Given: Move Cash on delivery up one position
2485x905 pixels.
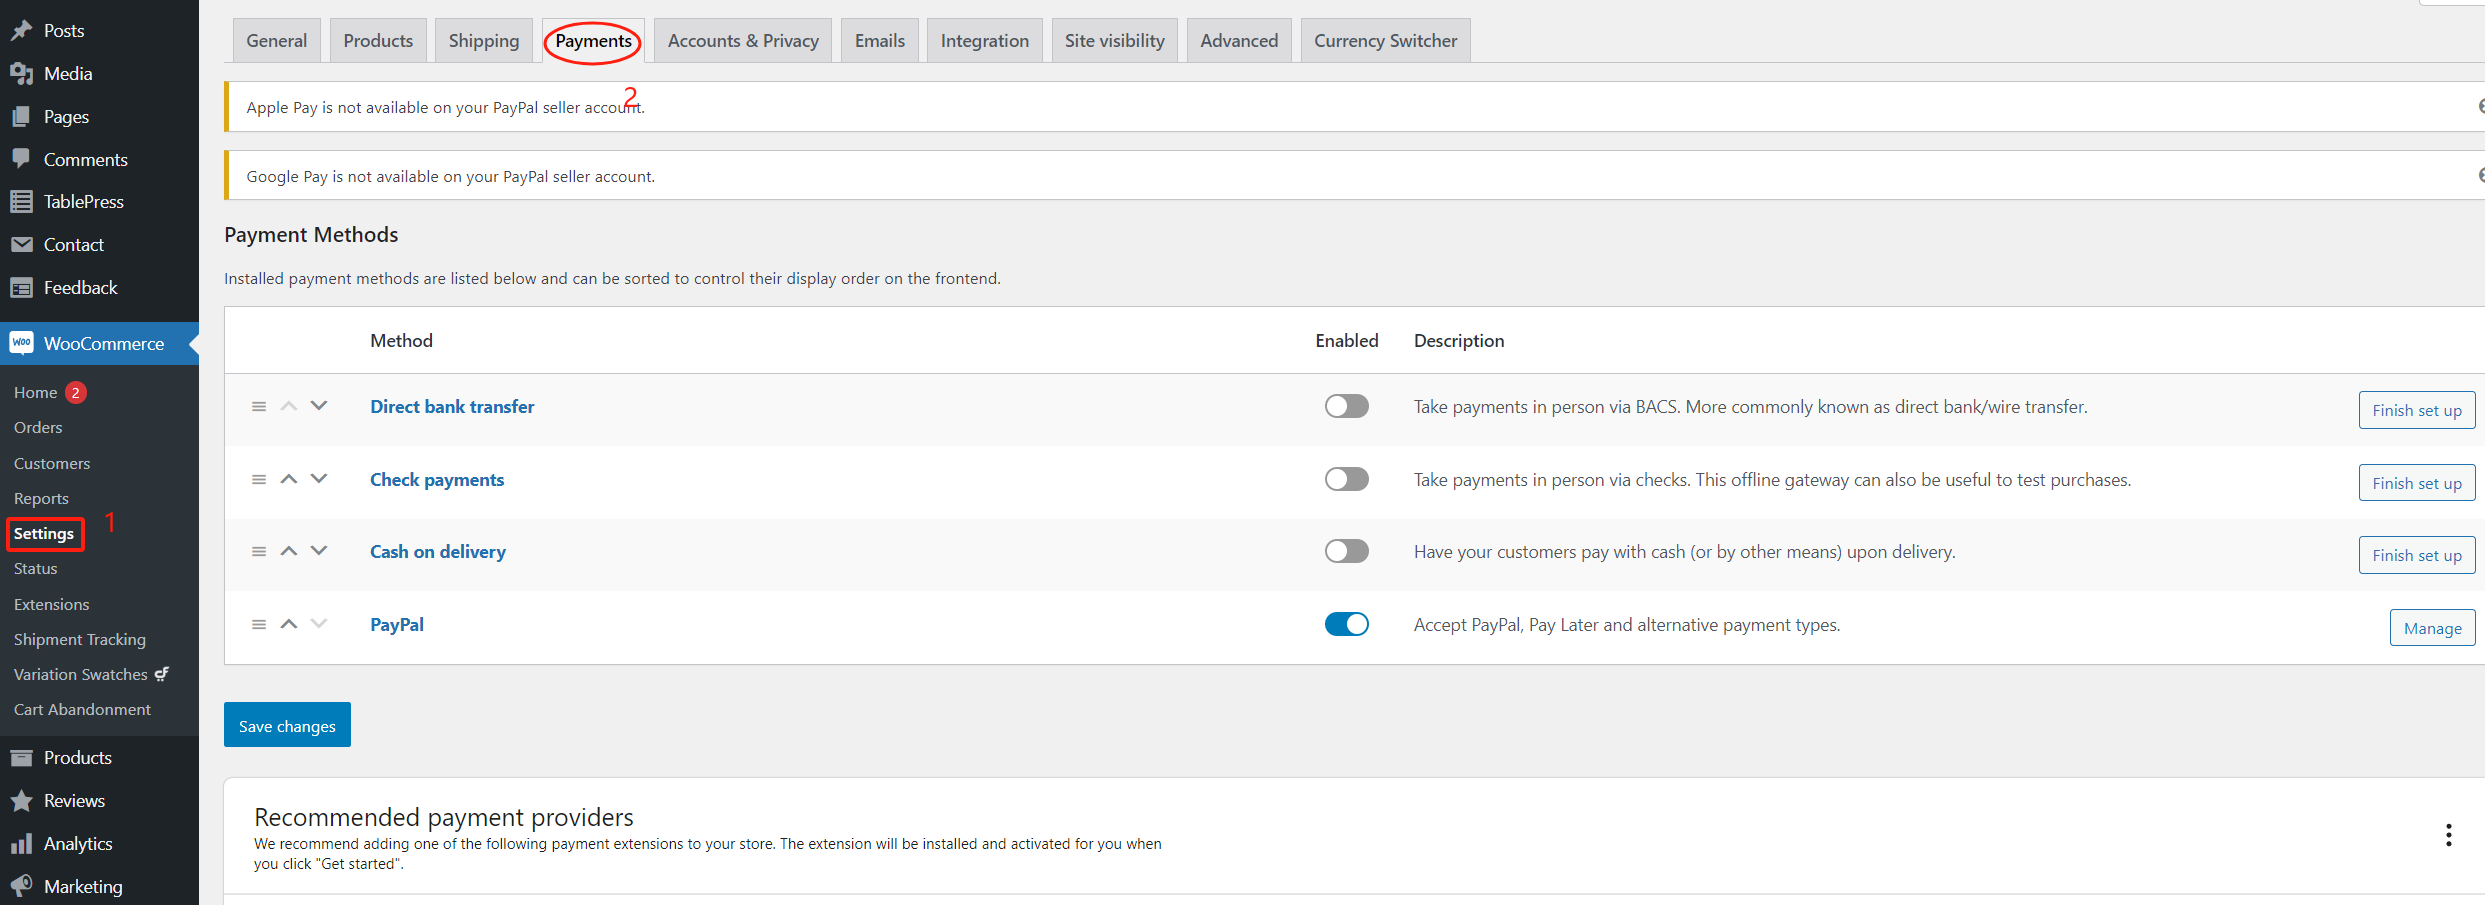Looking at the screenshot, I should click(289, 551).
